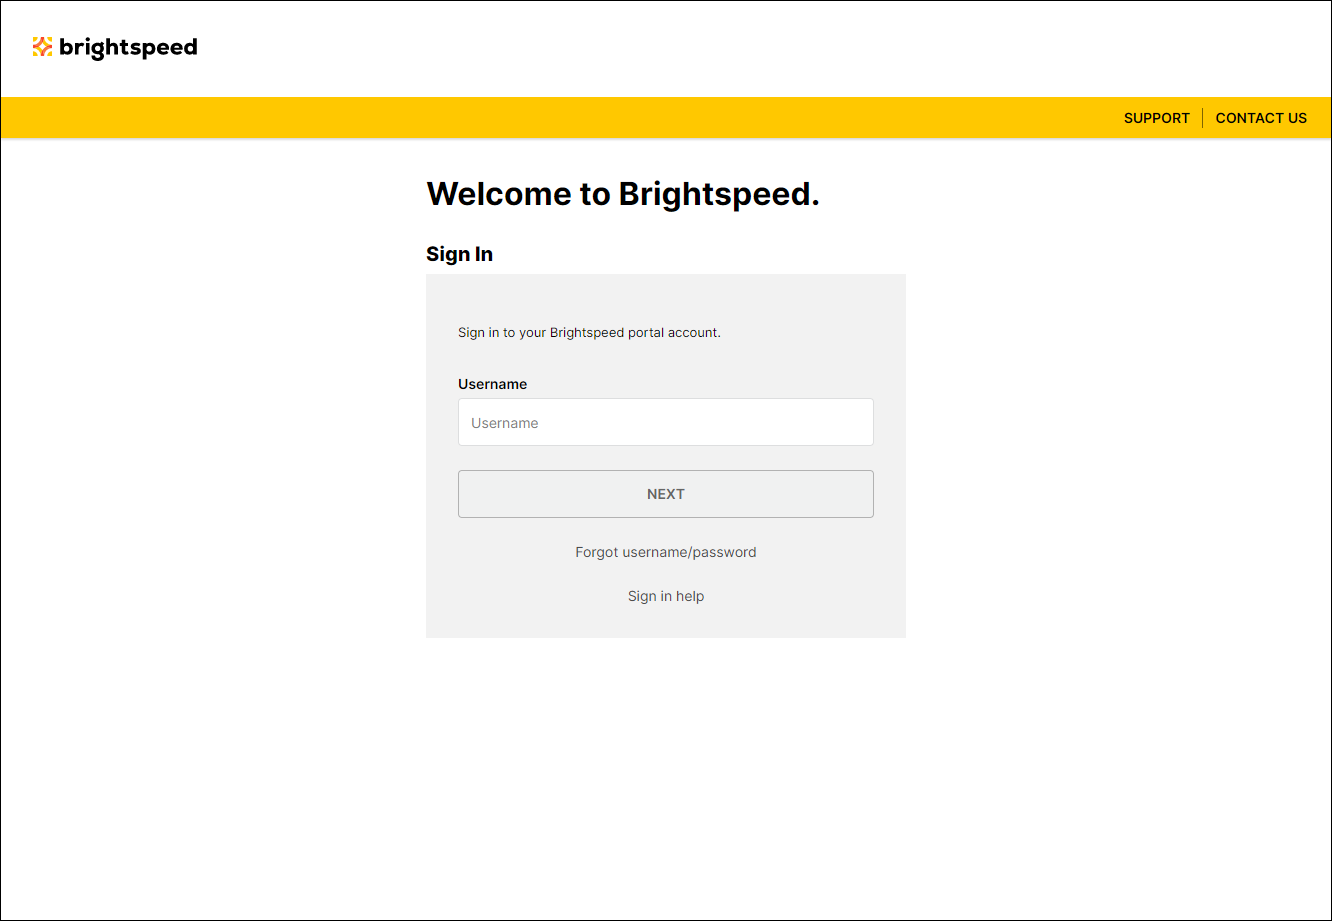The width and height of the screenshot is (1332, 921).
Task: Open the CONTACT US link
Action: 1261,118
